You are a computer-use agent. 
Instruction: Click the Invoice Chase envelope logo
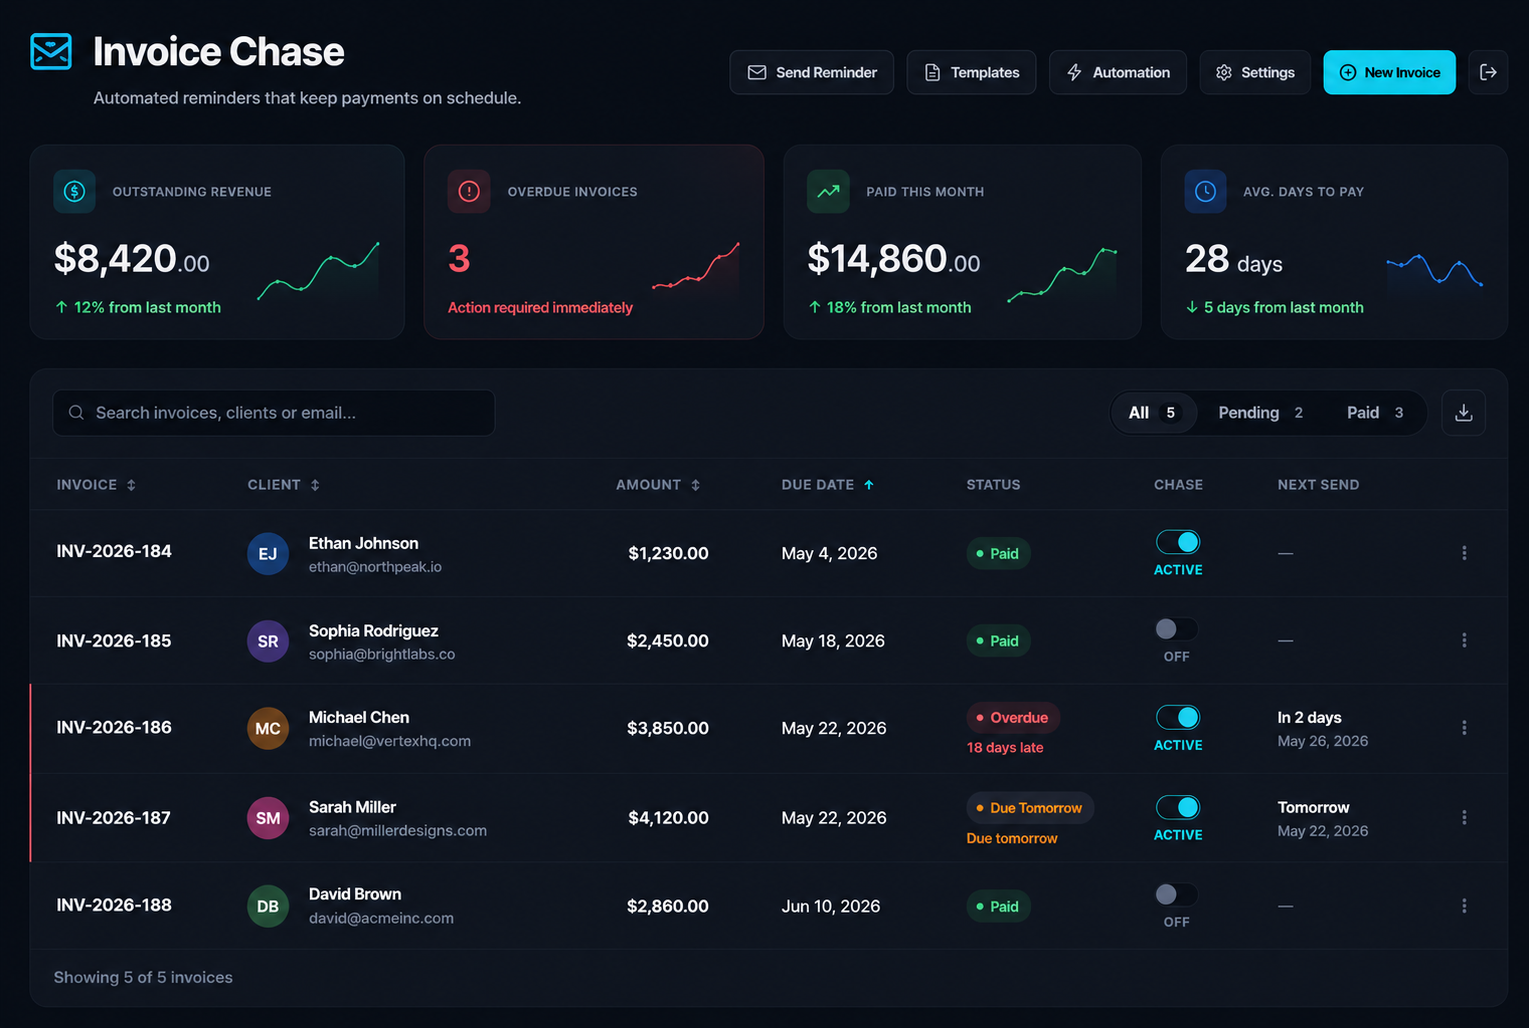[x=51, y=52]
